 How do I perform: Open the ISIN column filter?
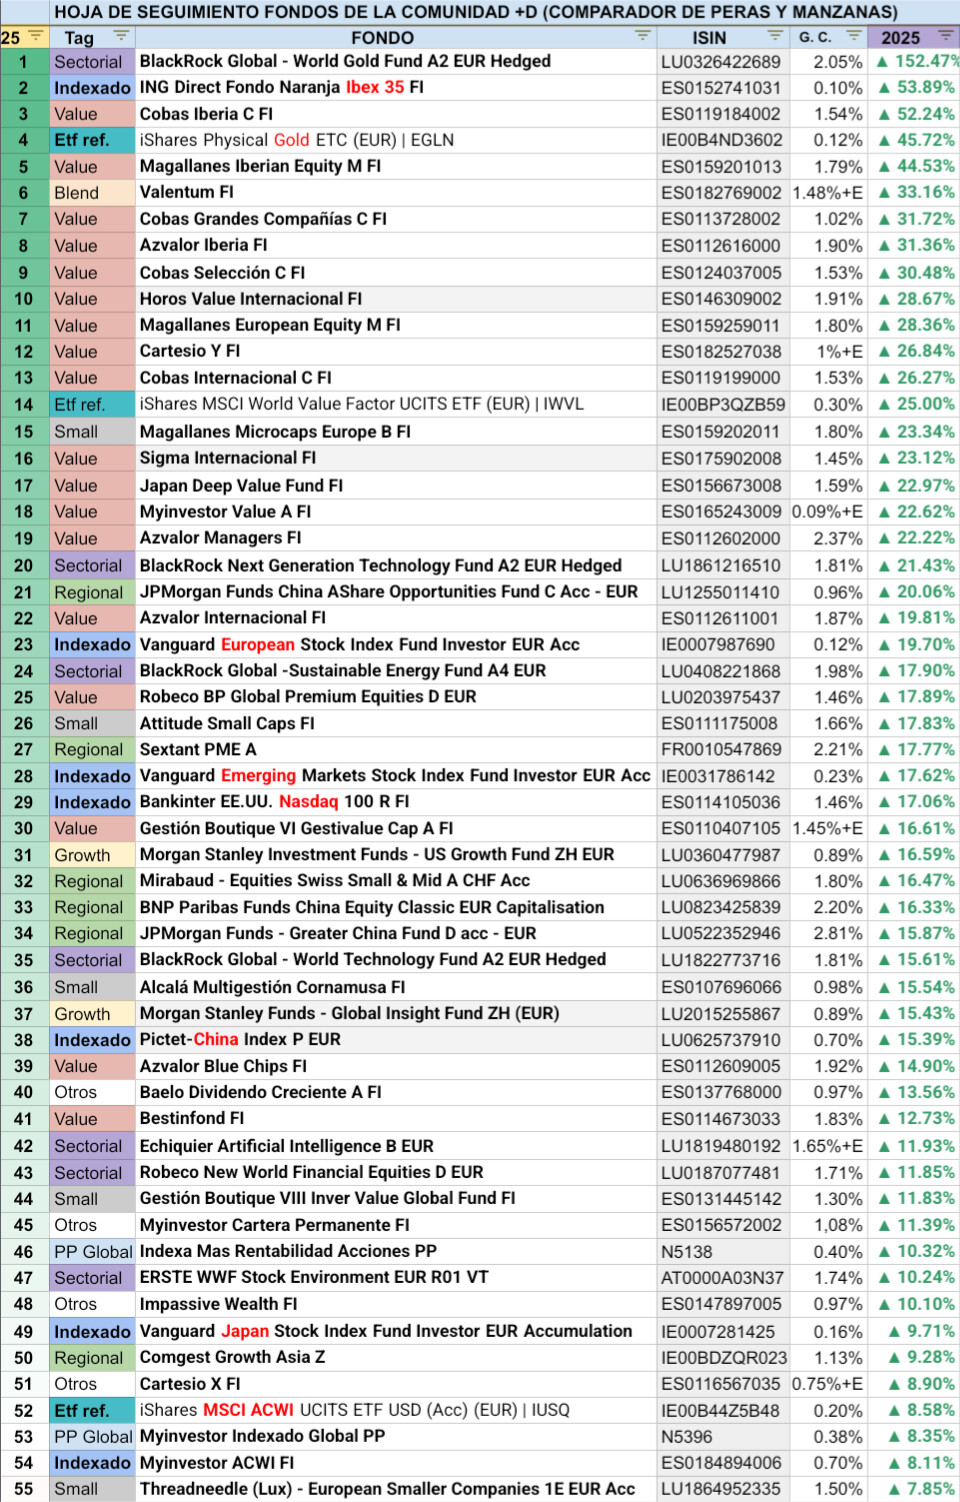point(775,37)
